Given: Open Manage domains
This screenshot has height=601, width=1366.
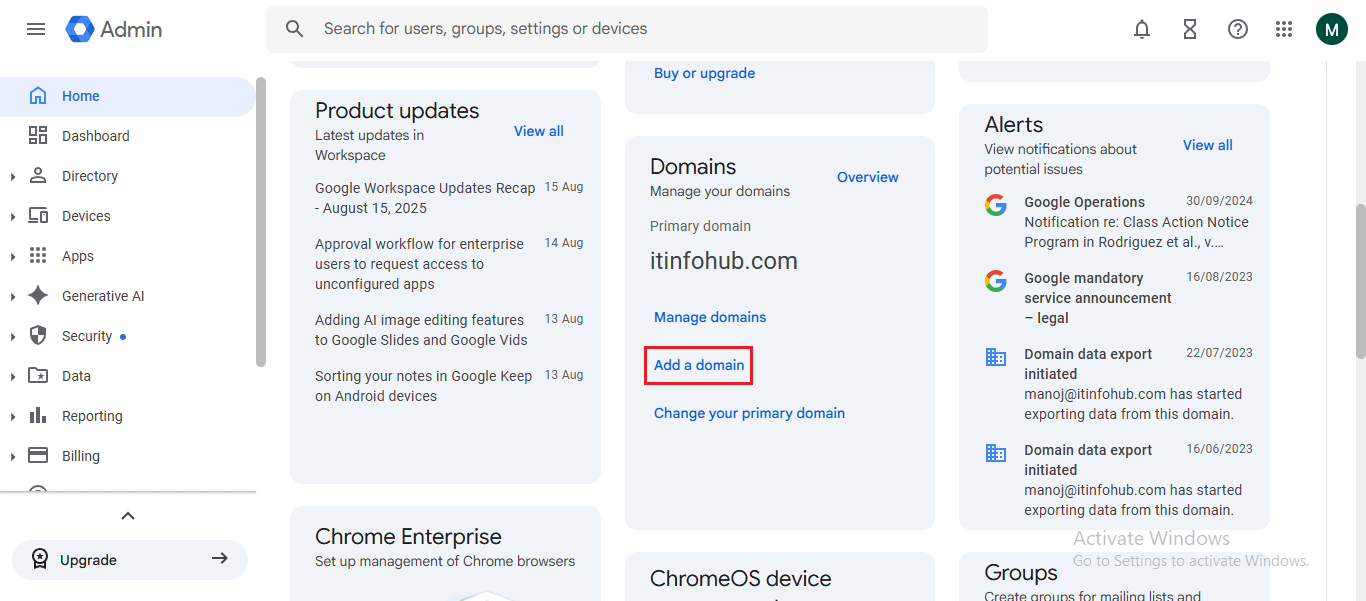Looking at the screenshot, I should [x=710, y=317].
